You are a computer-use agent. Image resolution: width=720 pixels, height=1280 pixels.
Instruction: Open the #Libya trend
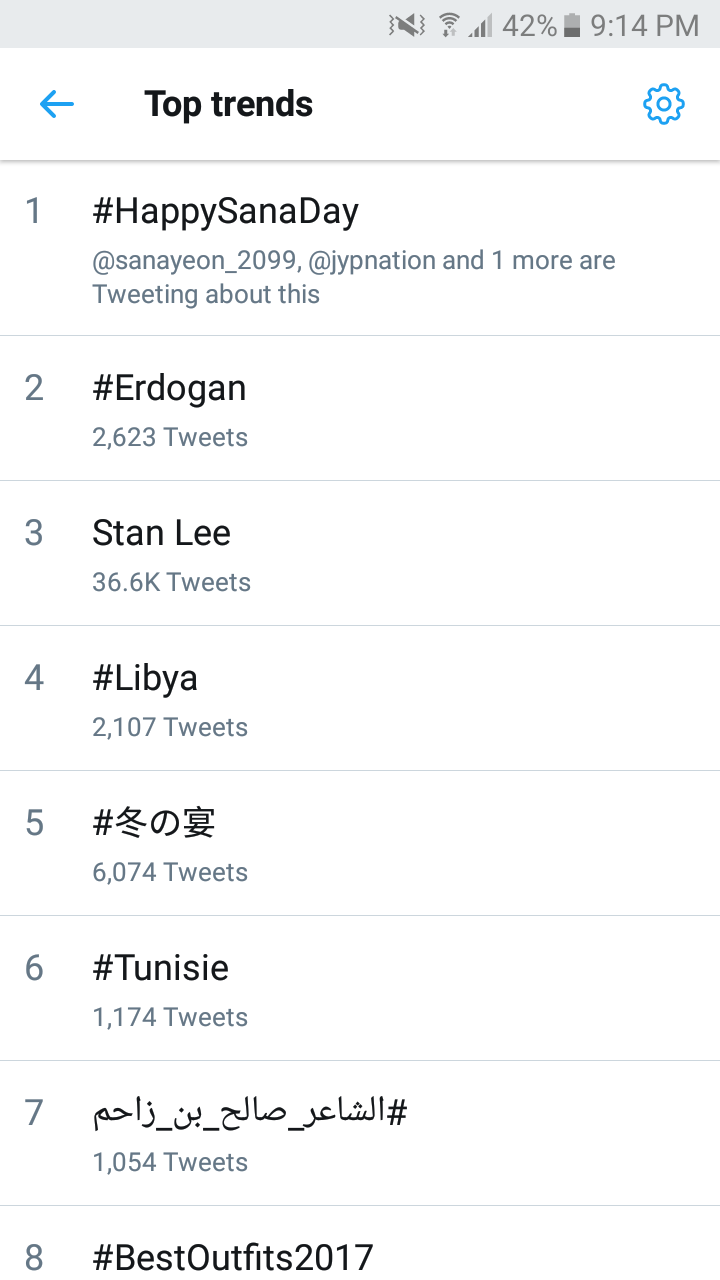click(x=145, y=678)
